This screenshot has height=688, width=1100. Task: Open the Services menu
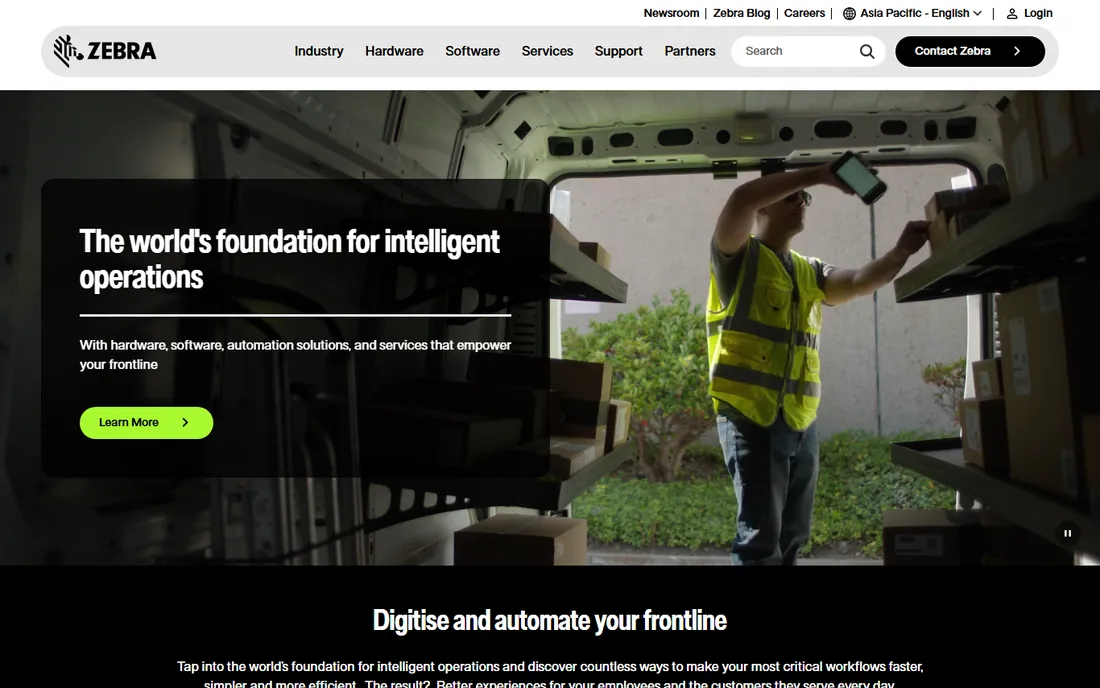[547, 51]
